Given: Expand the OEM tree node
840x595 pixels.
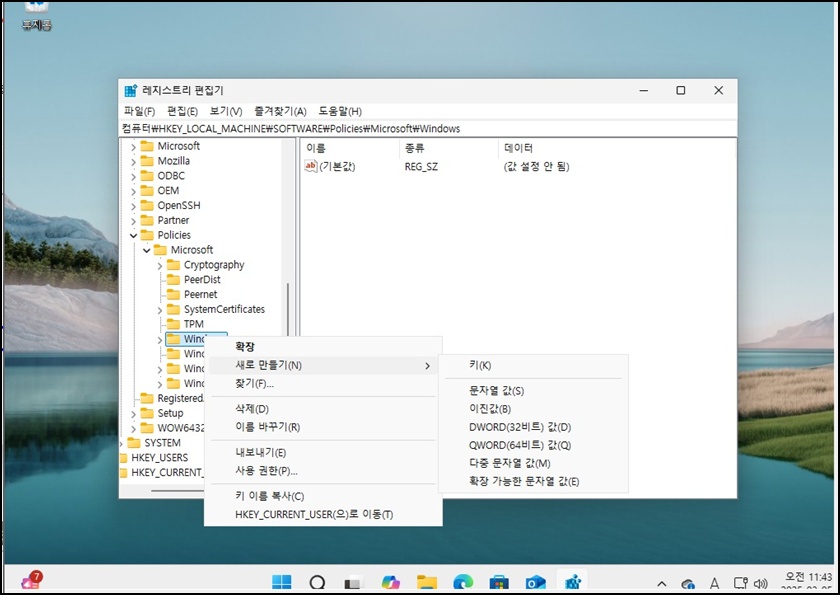Looking at the screenshot, I should tap(133, 191).
